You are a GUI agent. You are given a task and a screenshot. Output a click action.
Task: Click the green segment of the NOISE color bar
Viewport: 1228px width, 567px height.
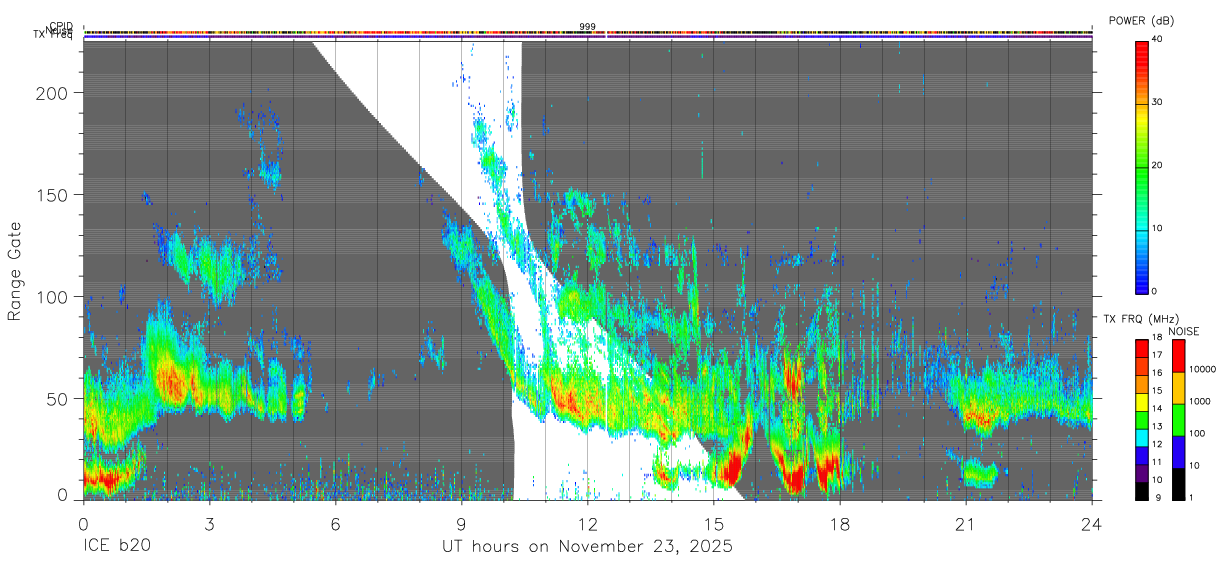click(x=1178, y=420)
